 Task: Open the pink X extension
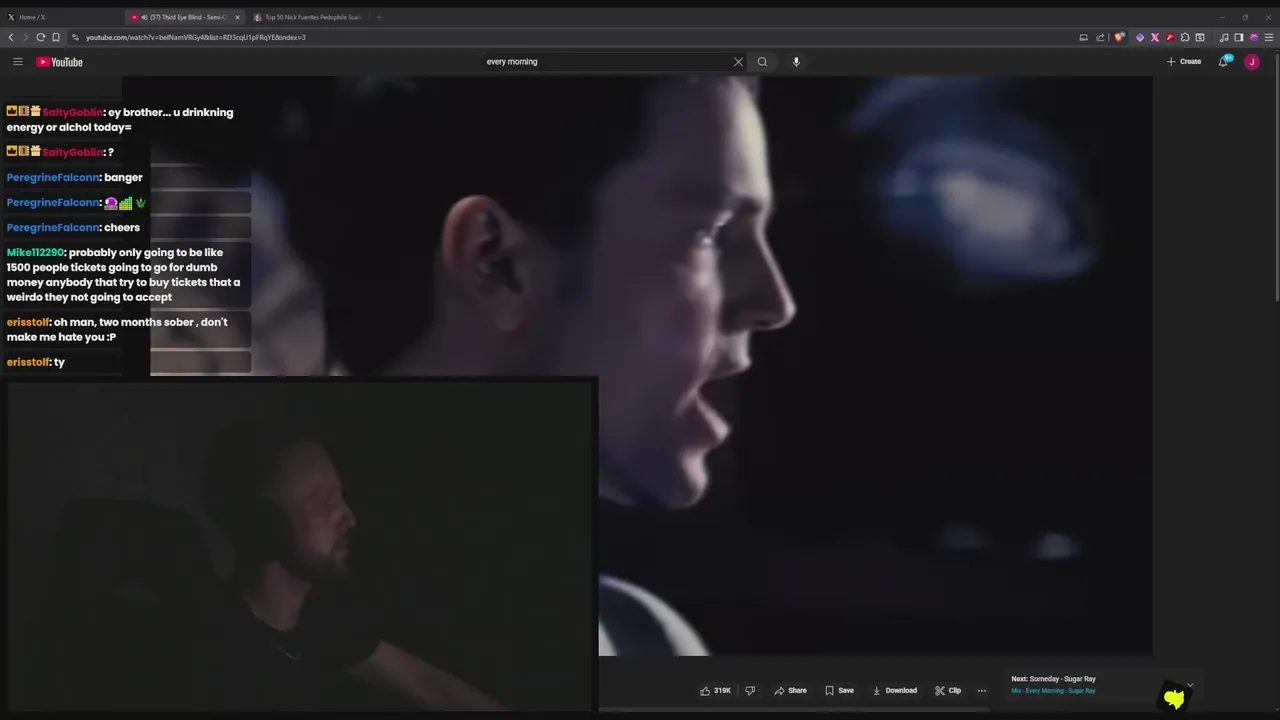[x=1155, y=37]
